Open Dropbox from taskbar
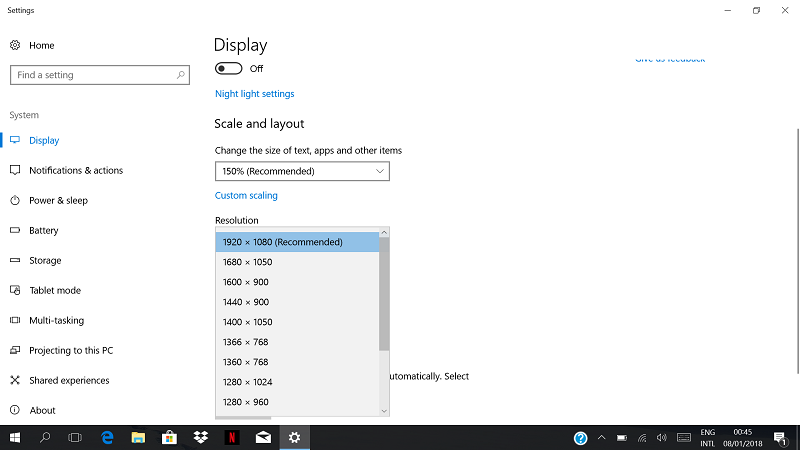The image size is (800, 450). pos(201,437)
